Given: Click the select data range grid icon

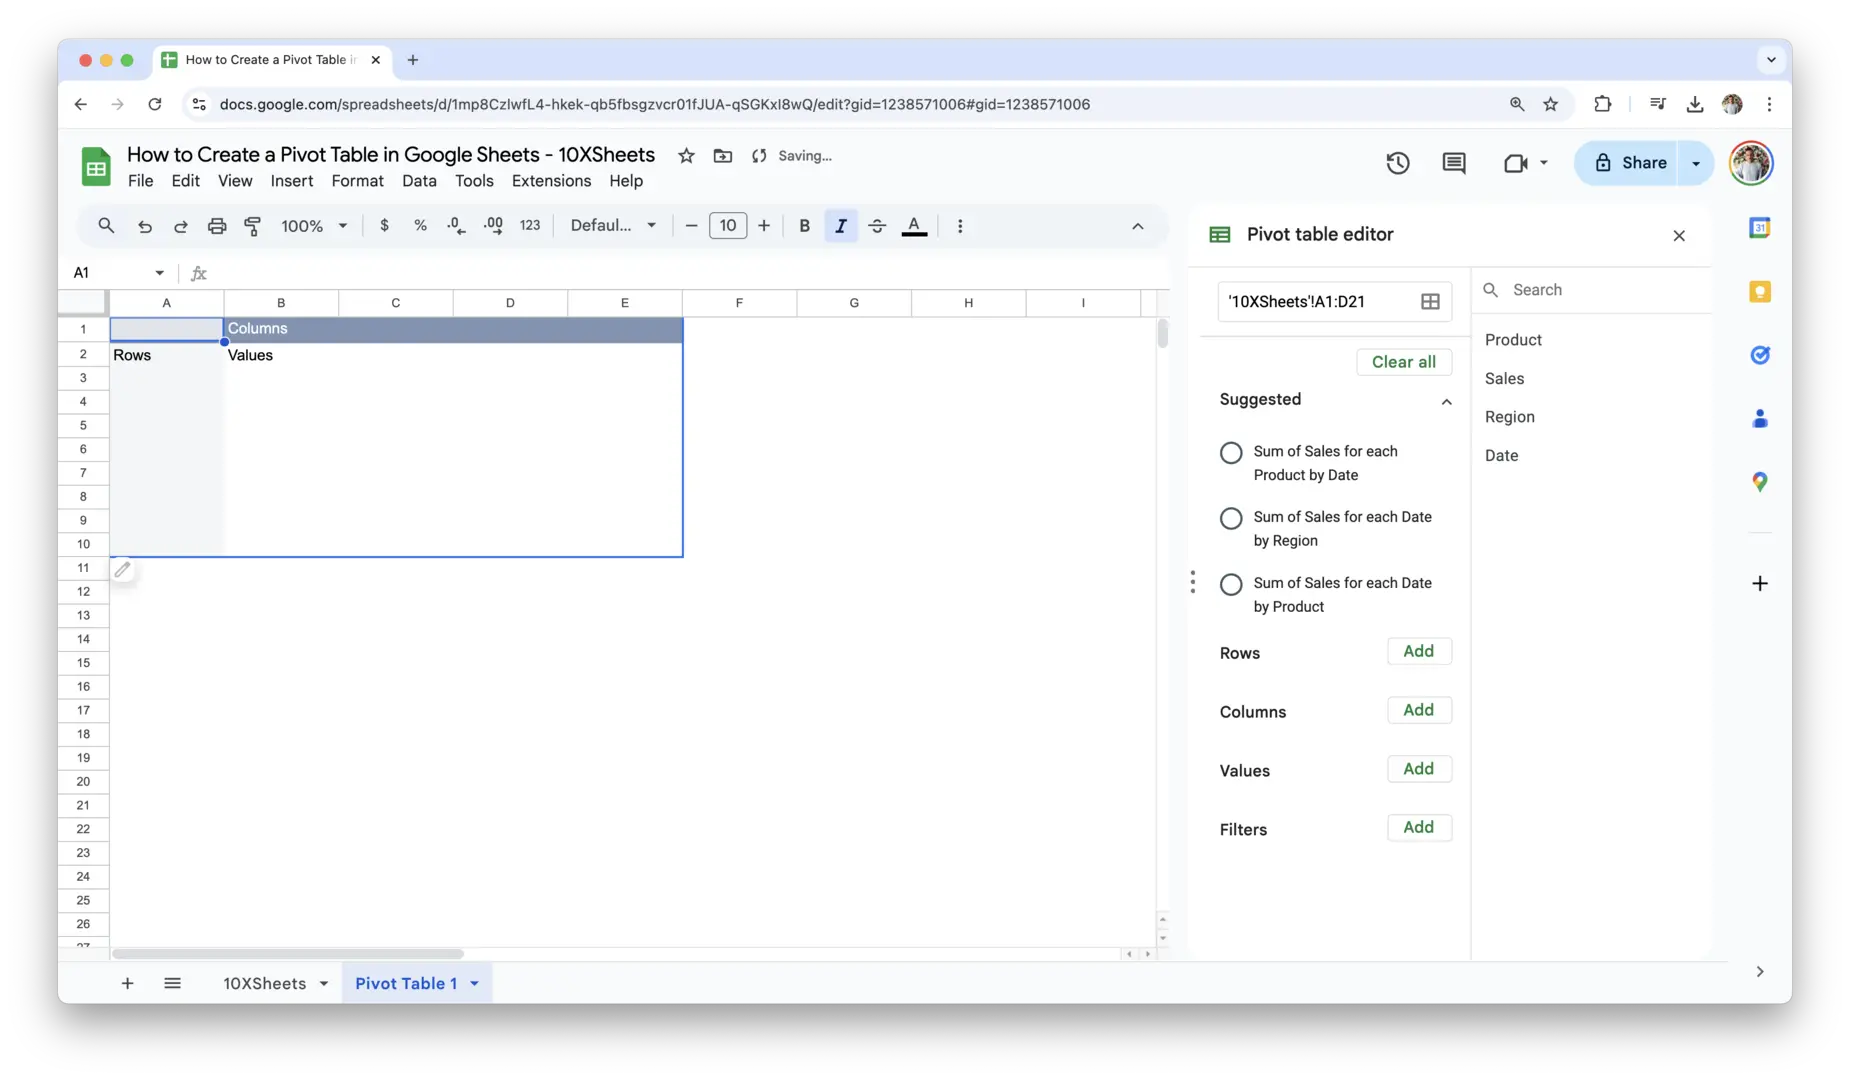Looking at the screenshot, I should [1430, 302].
